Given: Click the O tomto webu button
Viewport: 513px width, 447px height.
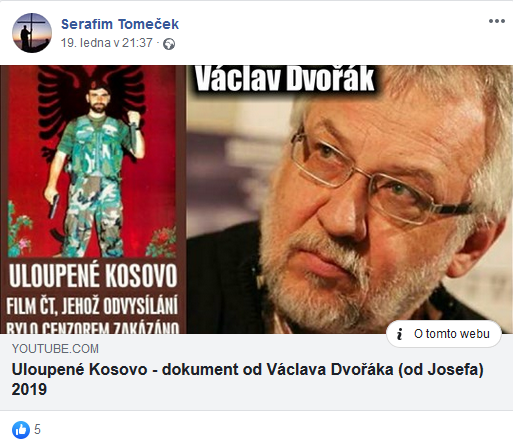Looking at the screenshot, I should (444, 334).
